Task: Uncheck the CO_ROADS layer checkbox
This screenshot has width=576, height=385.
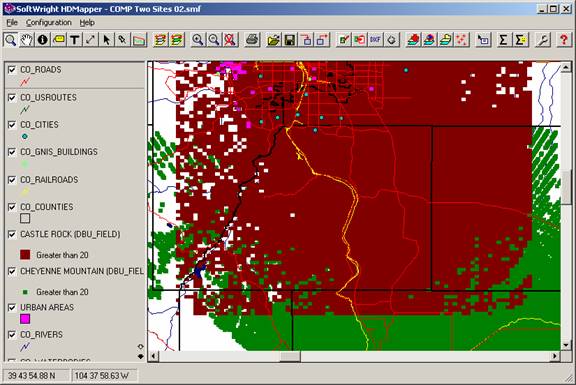Action: pos(12,69)
